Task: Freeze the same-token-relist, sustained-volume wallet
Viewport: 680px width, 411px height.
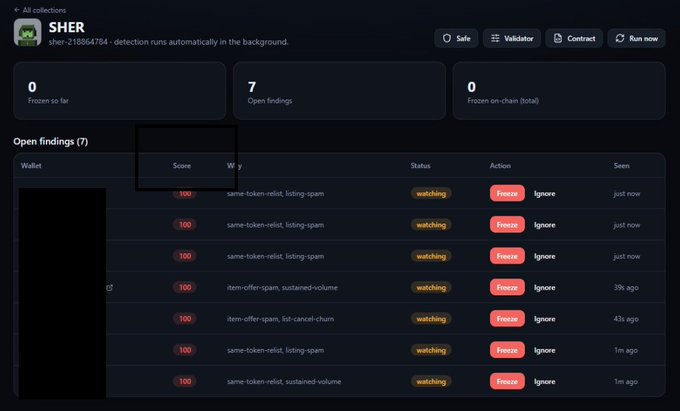Action: pyautogui.click(x=507, y=382)
